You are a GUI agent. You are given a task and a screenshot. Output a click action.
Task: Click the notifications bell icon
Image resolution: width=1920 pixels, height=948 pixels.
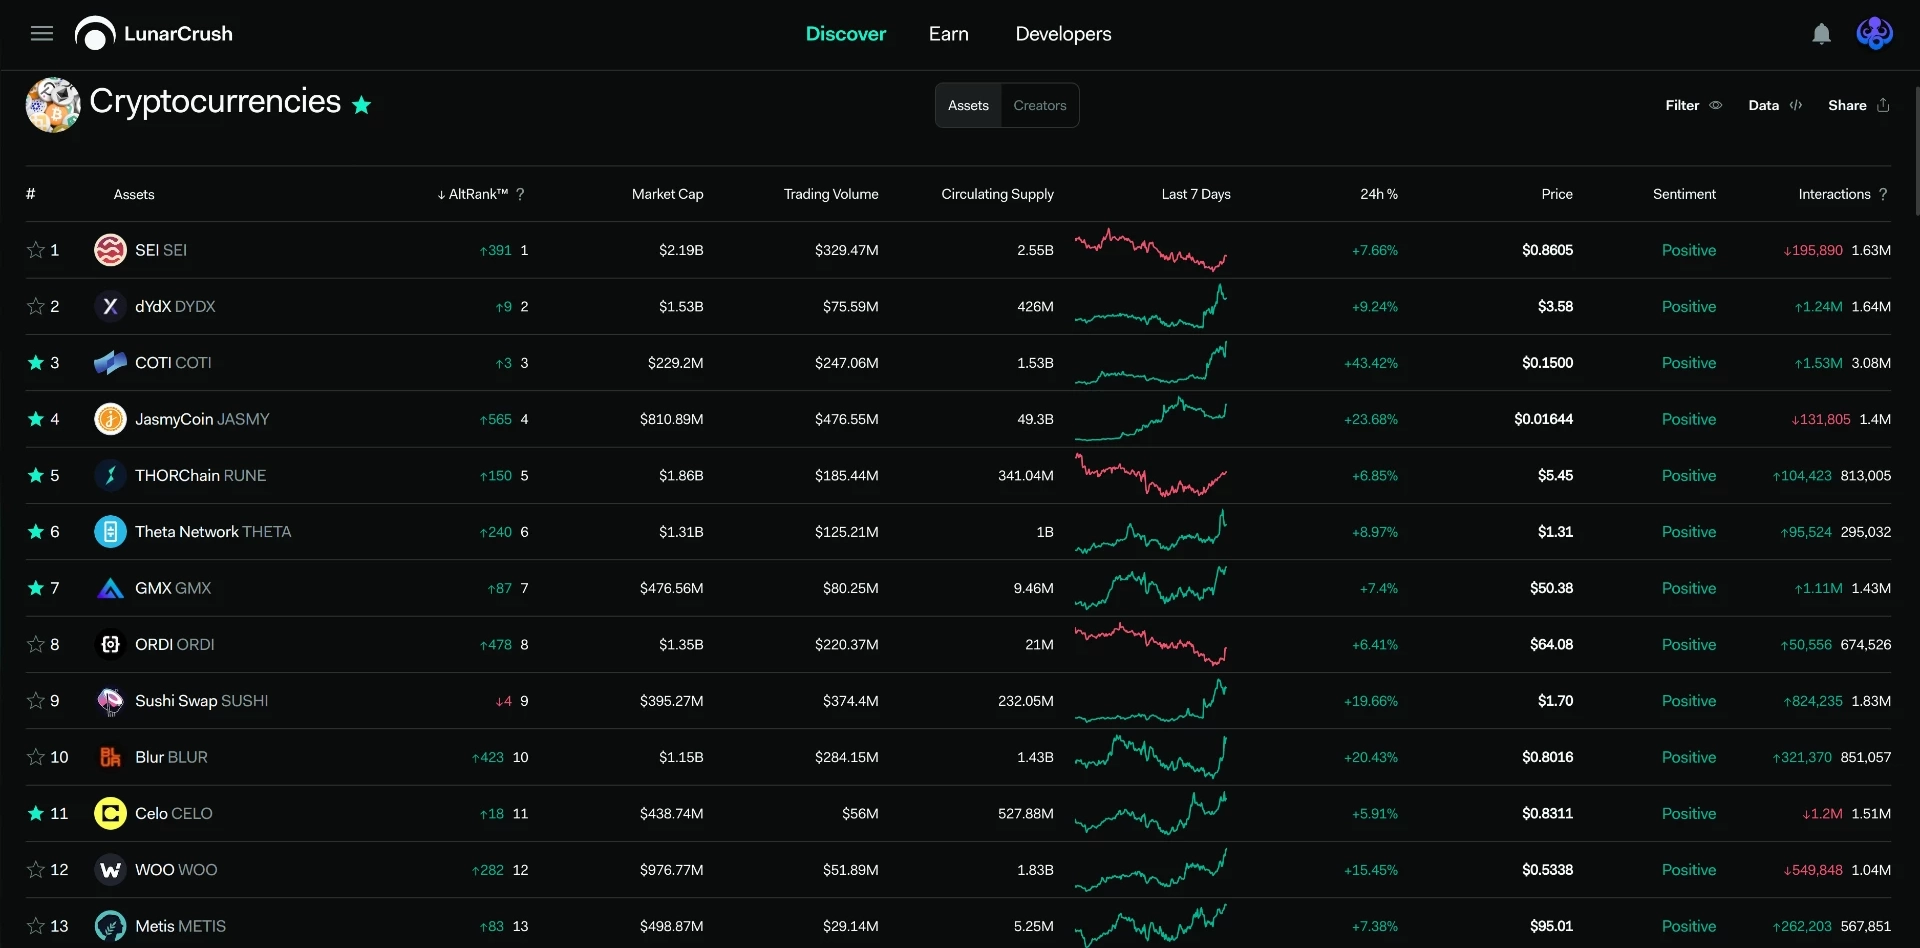(x=1822, y=34)
